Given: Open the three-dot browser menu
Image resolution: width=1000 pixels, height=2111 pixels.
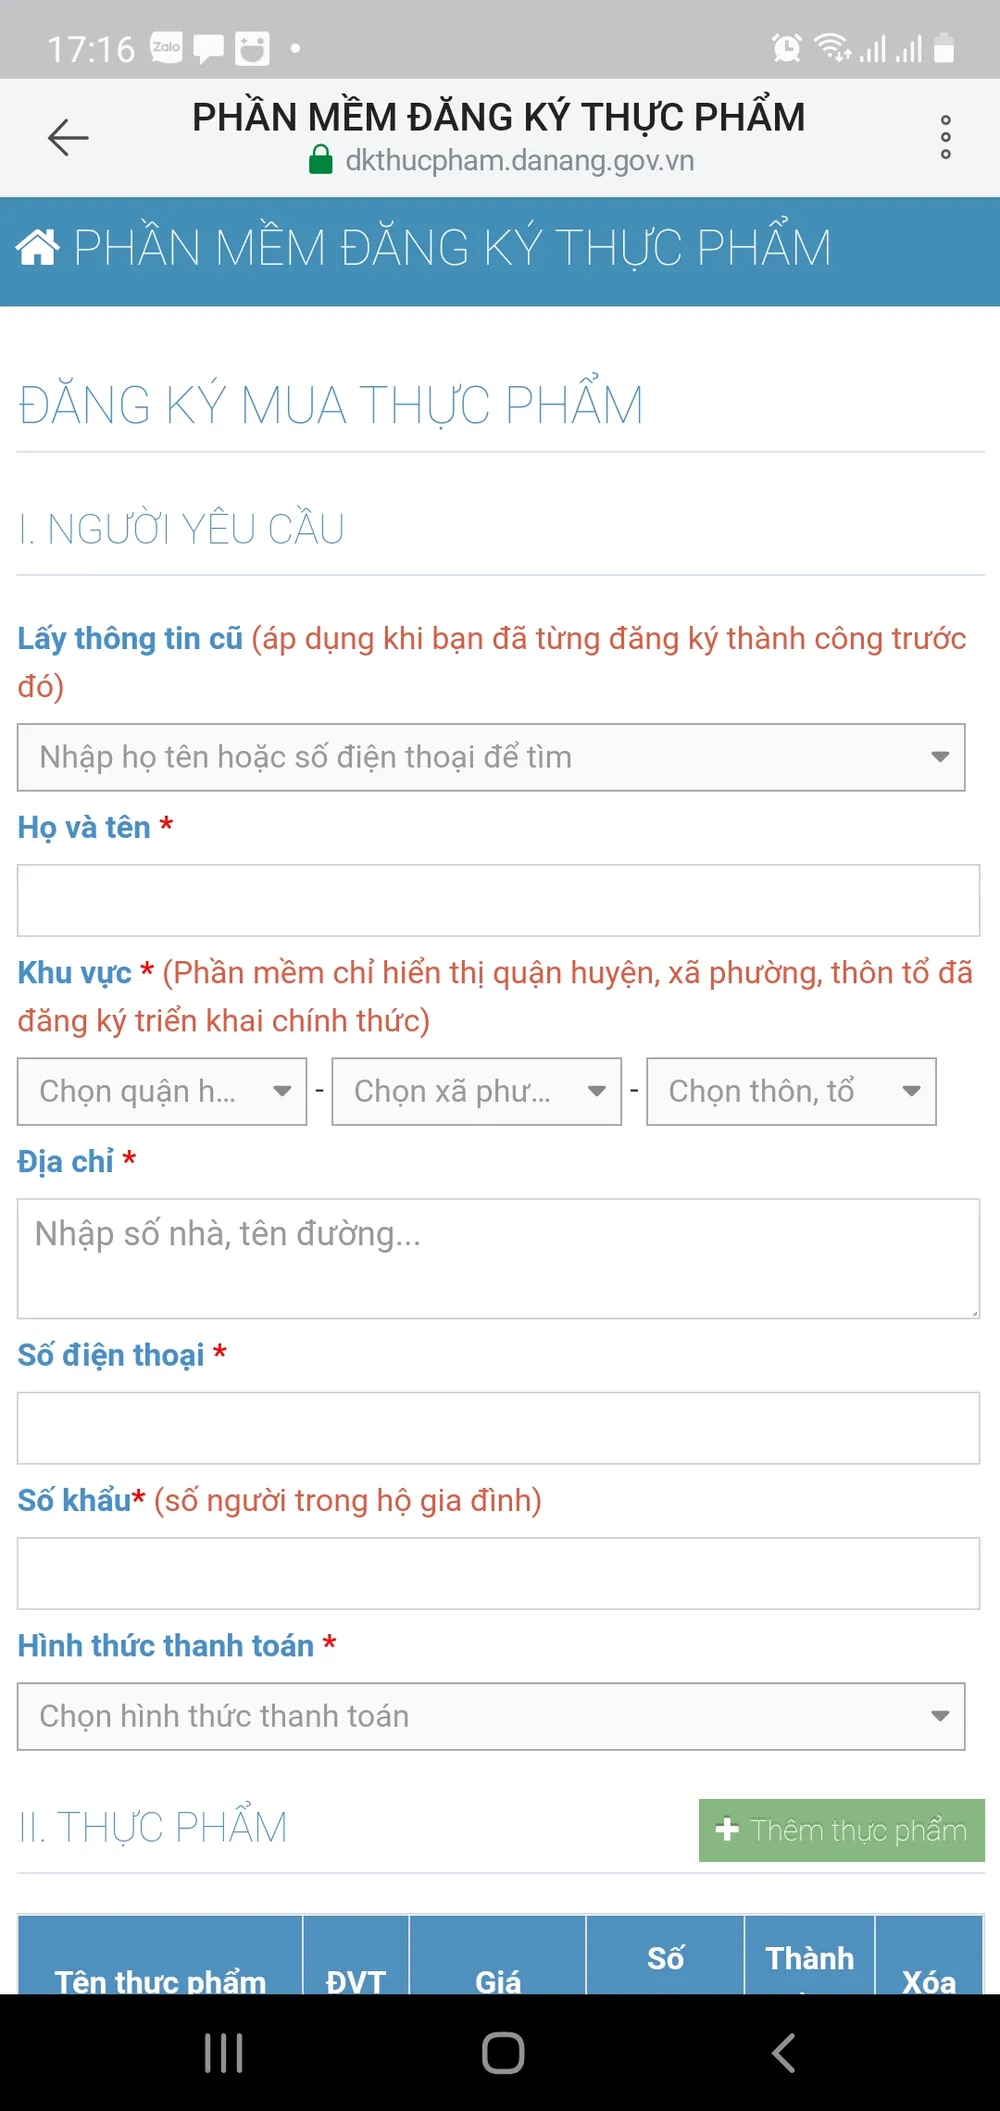Looking at the screenshot, I should pyautogui.click(x=945, y=137).
